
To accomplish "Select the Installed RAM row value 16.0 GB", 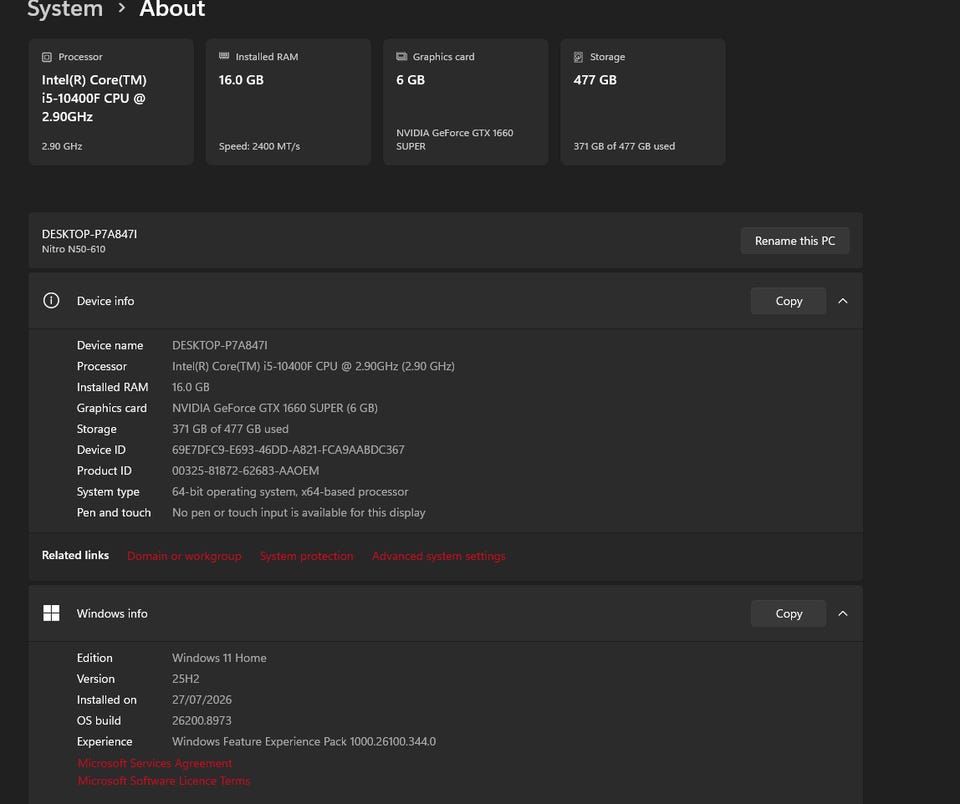I will click(x=190, y=387).
